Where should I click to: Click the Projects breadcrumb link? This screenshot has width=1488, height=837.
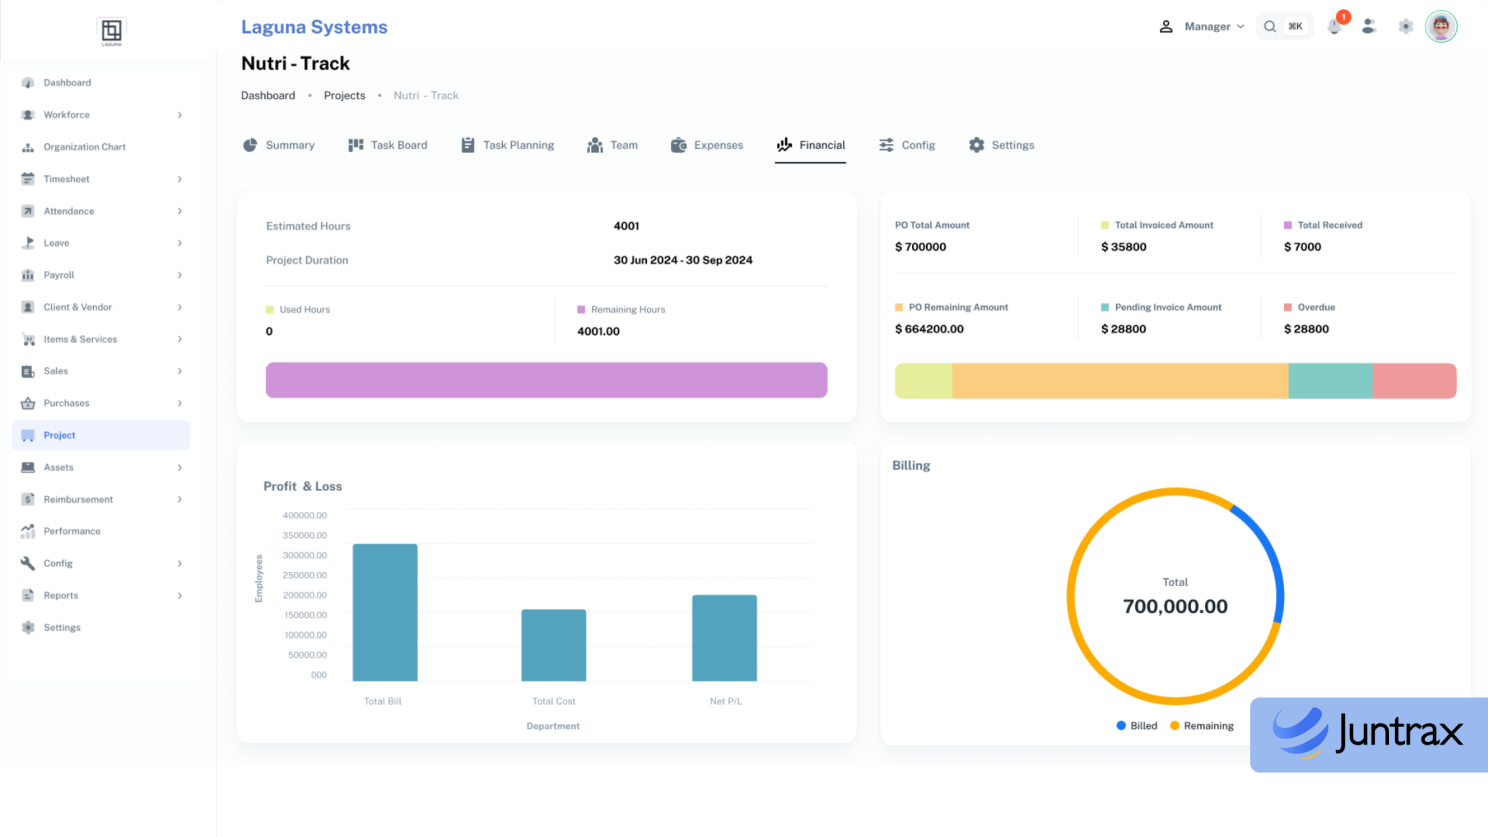(344, 96)
